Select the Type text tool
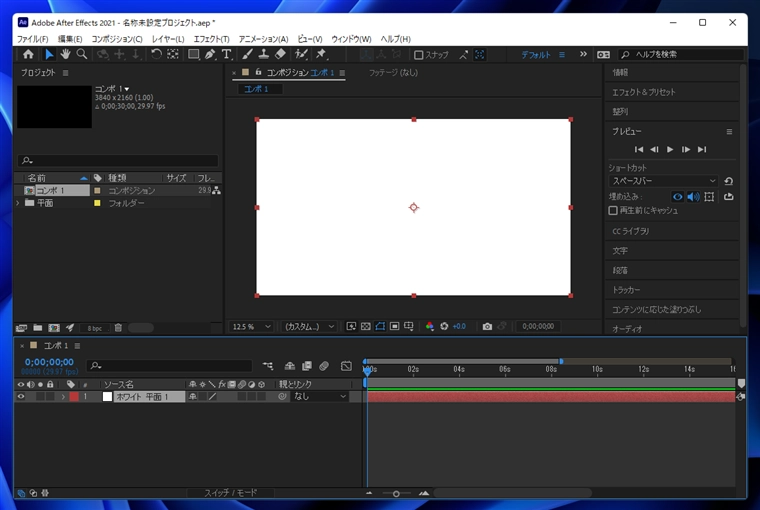The image size is (760, 510). point(226,54)
